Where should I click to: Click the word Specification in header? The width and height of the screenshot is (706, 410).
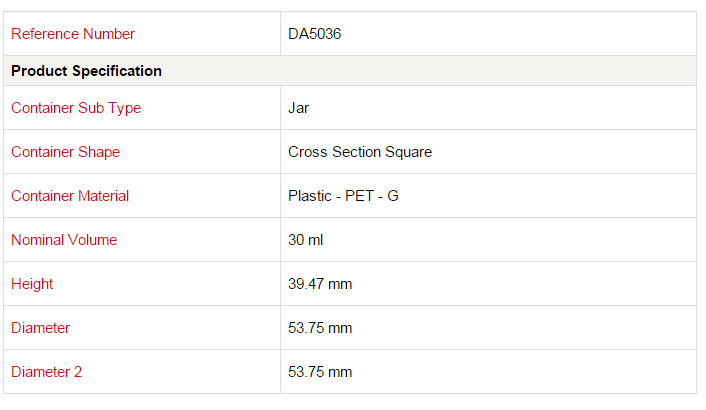[117, 71]
